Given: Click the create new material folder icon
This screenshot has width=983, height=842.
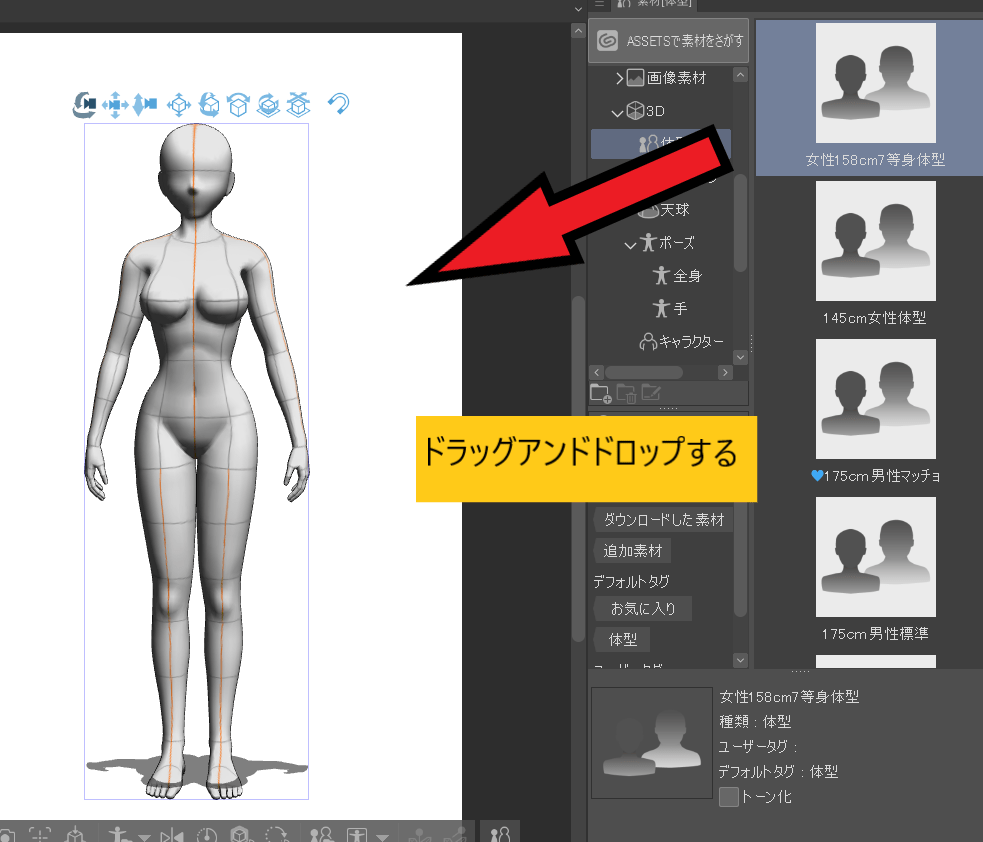Looking at the screenshot, I should tap(602, 393).
